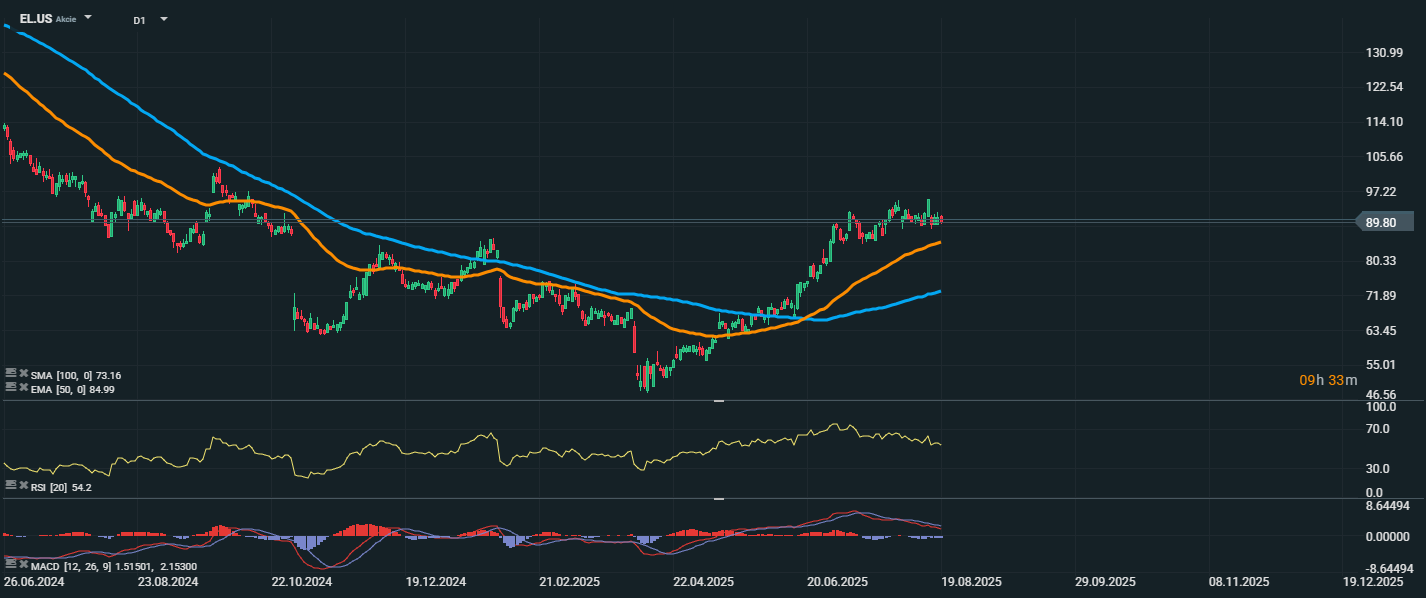Screen dimensions: 1426x598
Task: Click the 19.12.2024 date on time axis
Action: pyautogui.click(x=436, y=581)
